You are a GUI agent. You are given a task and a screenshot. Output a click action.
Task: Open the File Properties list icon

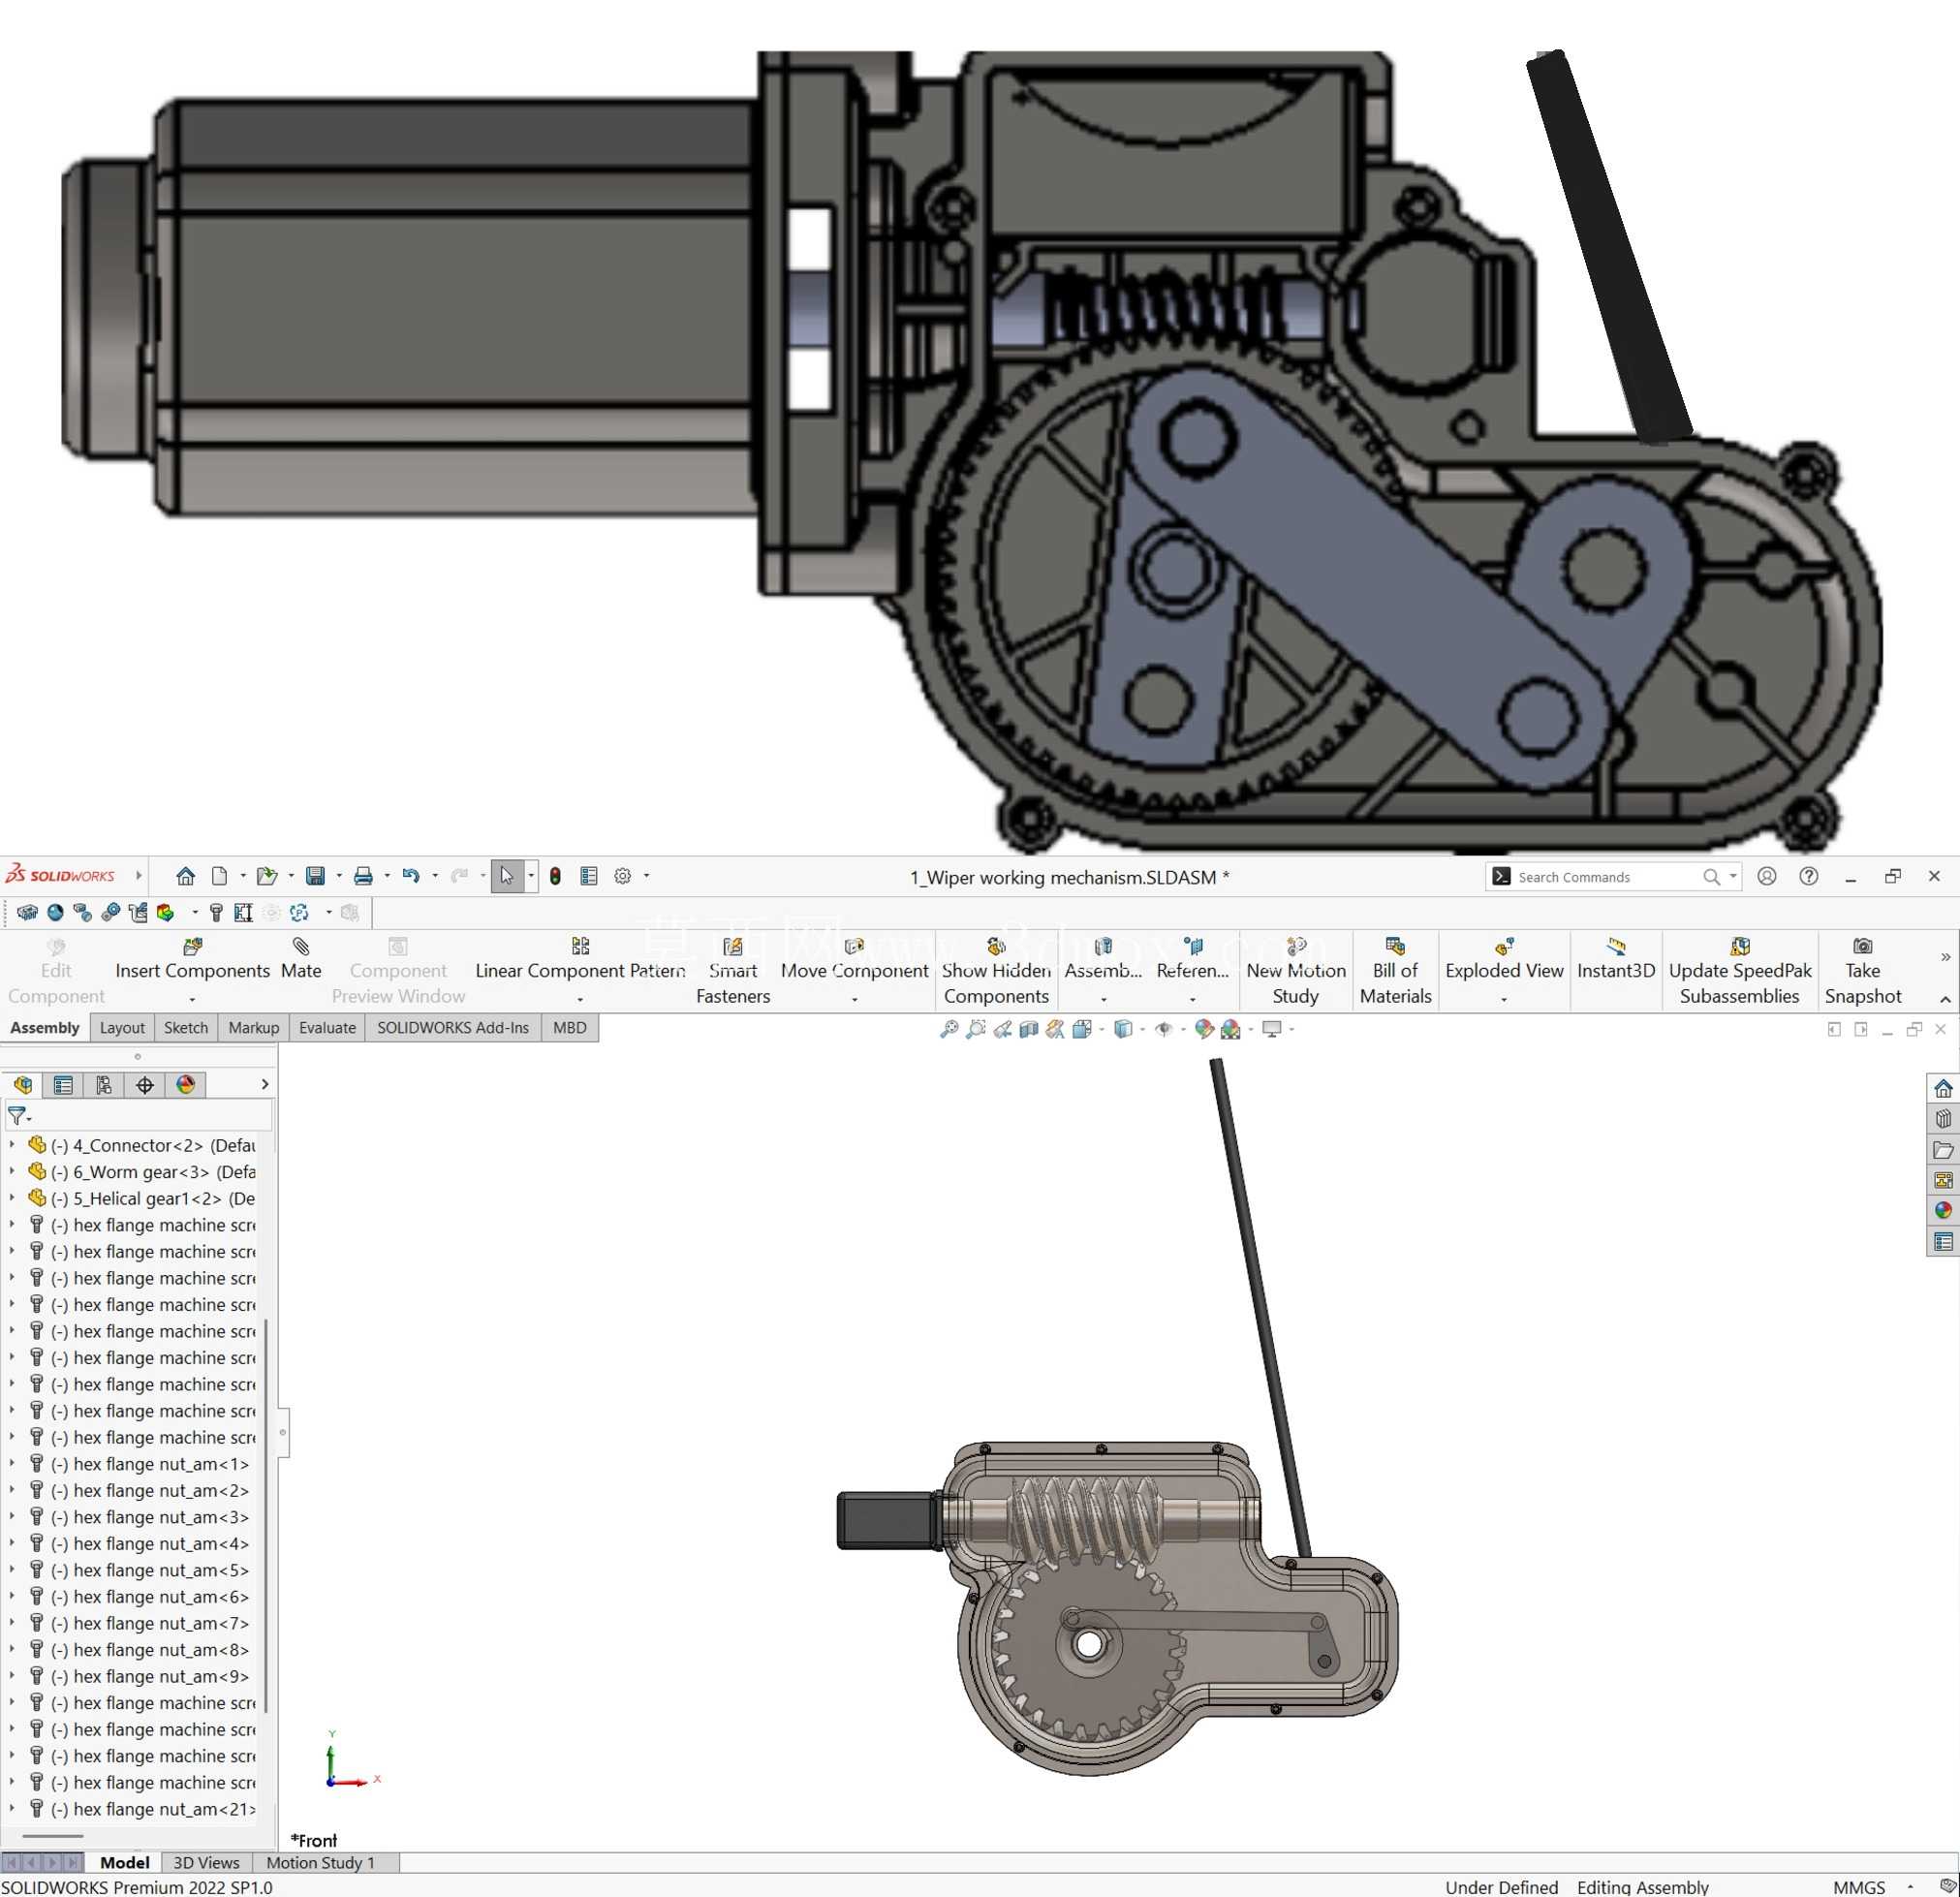[589, 876]
